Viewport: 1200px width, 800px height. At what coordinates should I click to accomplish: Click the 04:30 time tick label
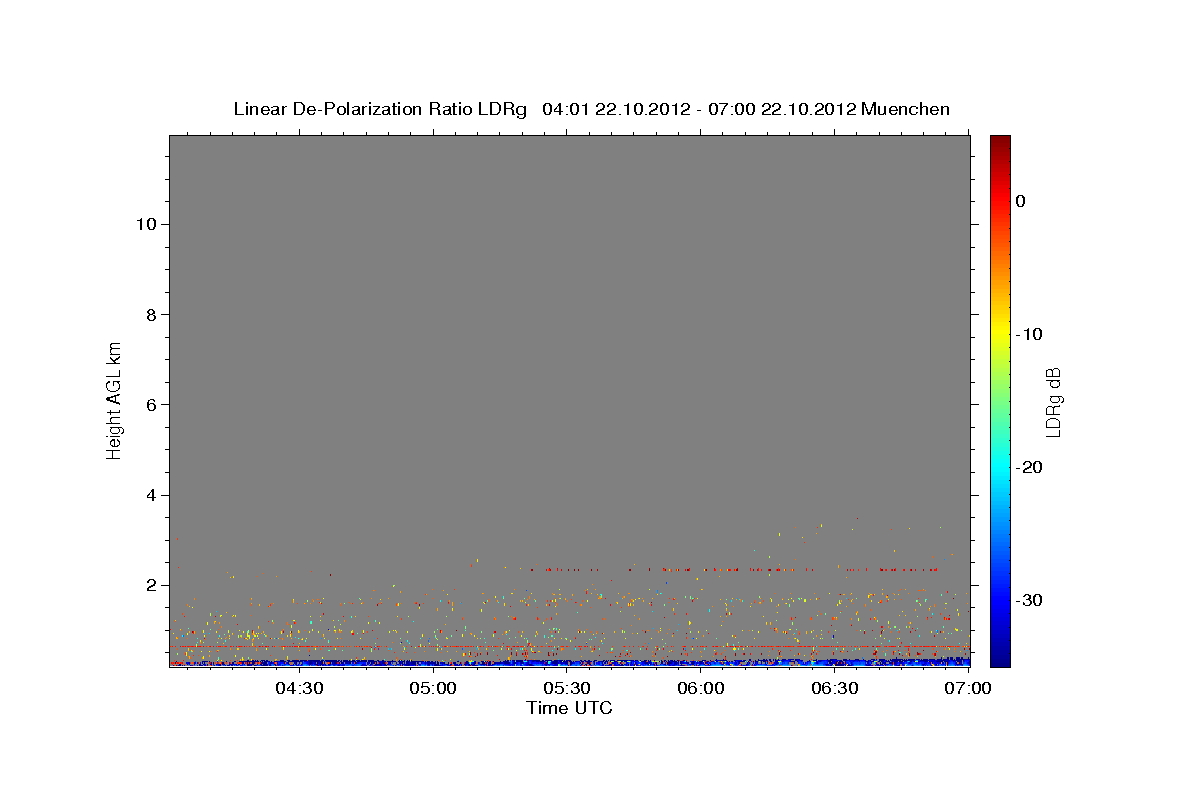[299, 688]
